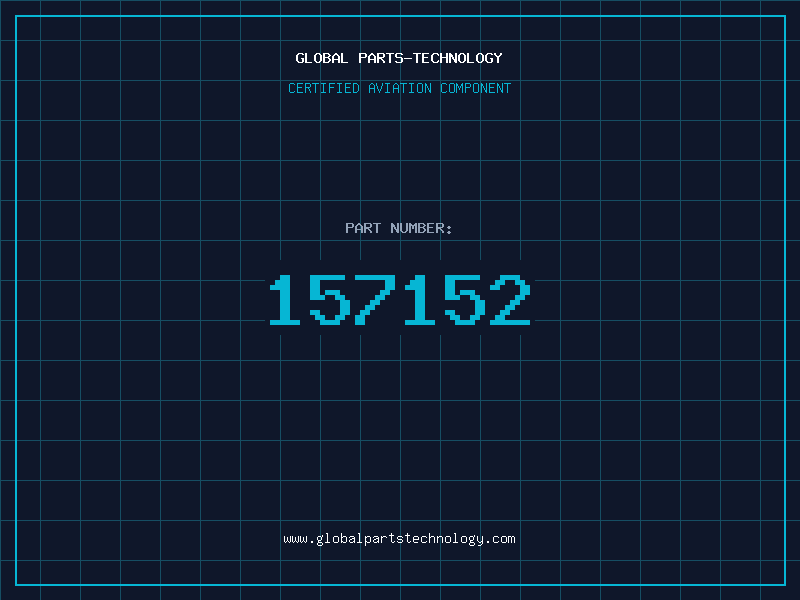Click the word GLOBAL in the title
This screenshot has height=600, width=800.
tap(322, 58)
